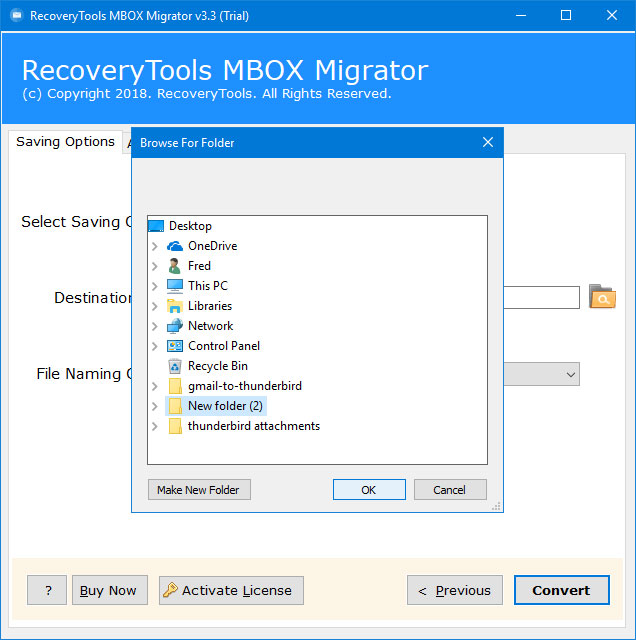
Task: Close the Browse For Folder dialog
Action: [488, 142]
